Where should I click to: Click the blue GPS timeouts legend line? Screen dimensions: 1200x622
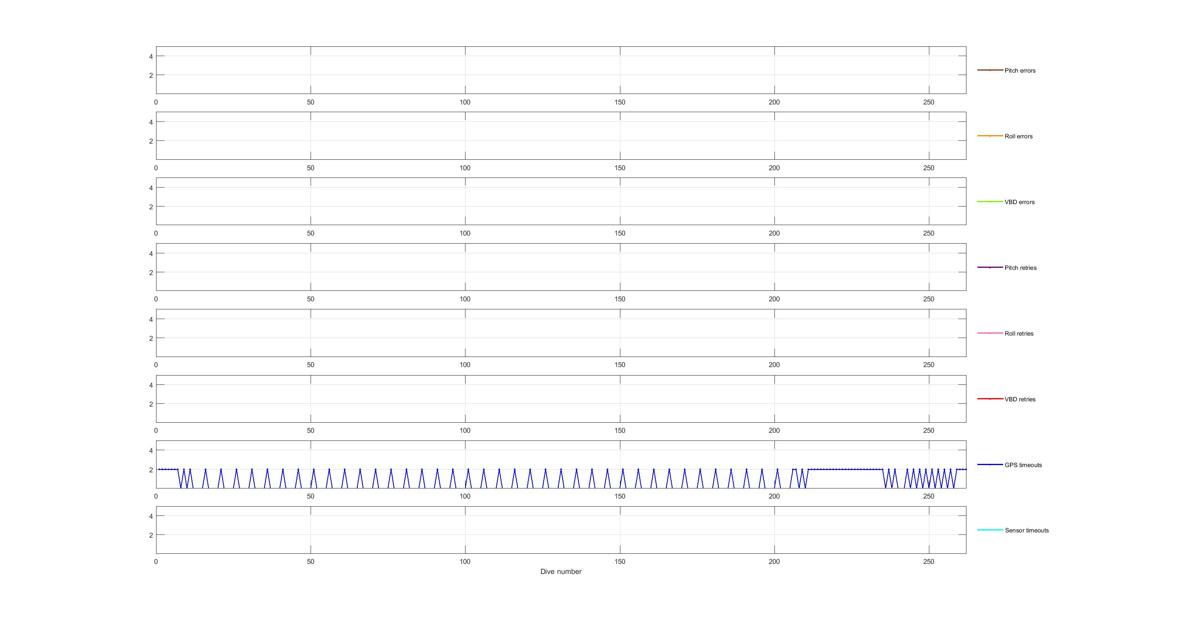[x=990, y=464]
